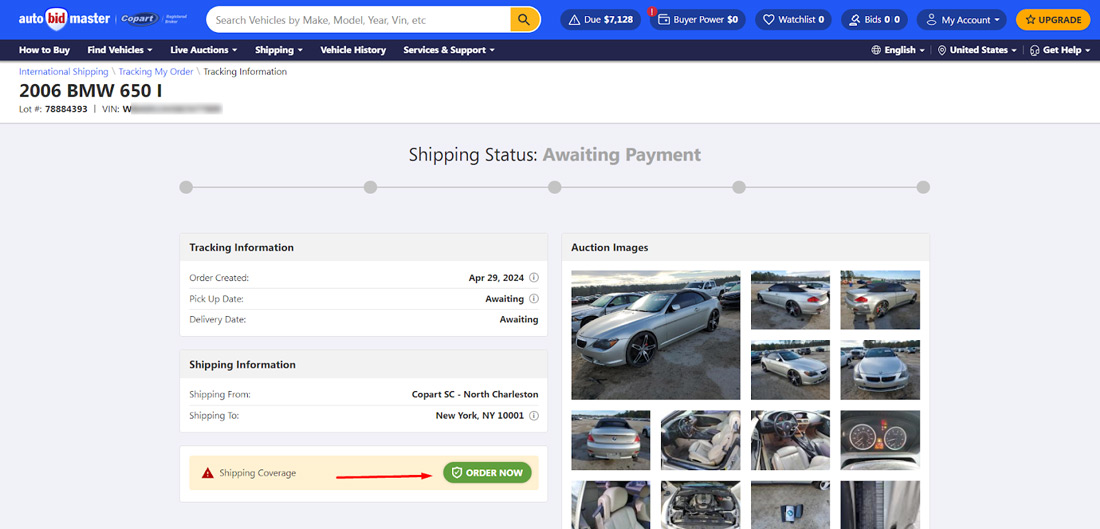Open the instrument cluster gauges thumbnail
Screen dimensions: 1100x529
click(880, 441)
